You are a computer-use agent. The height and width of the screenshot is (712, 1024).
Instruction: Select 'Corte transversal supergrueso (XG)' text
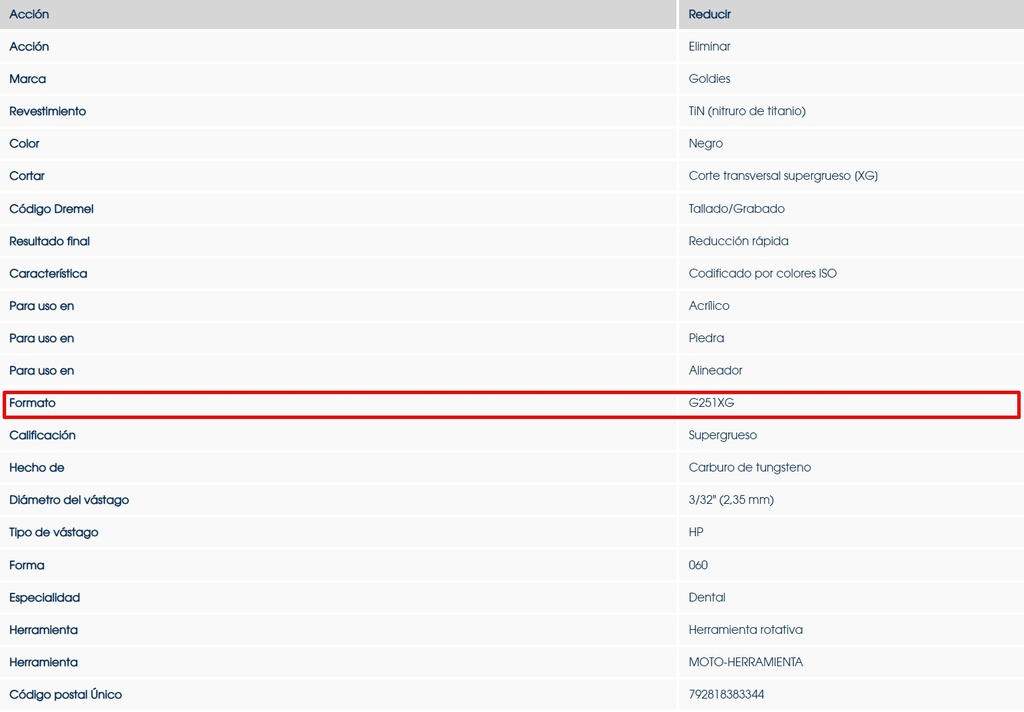point(783,176)
